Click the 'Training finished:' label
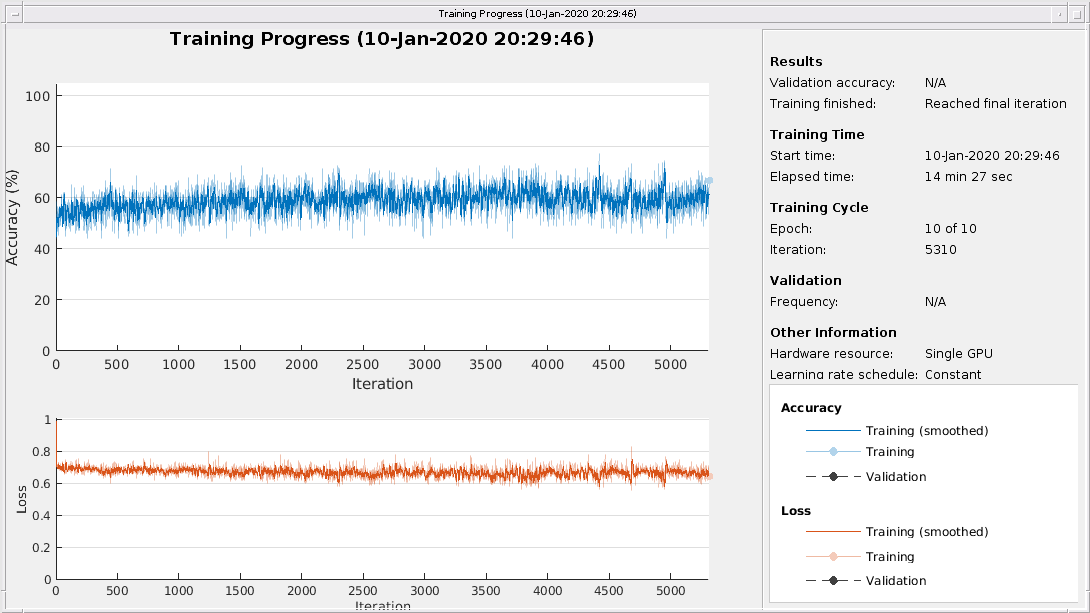Image resolution: width=1090 pixels, height=613 pixels. [x=823, y=104]
